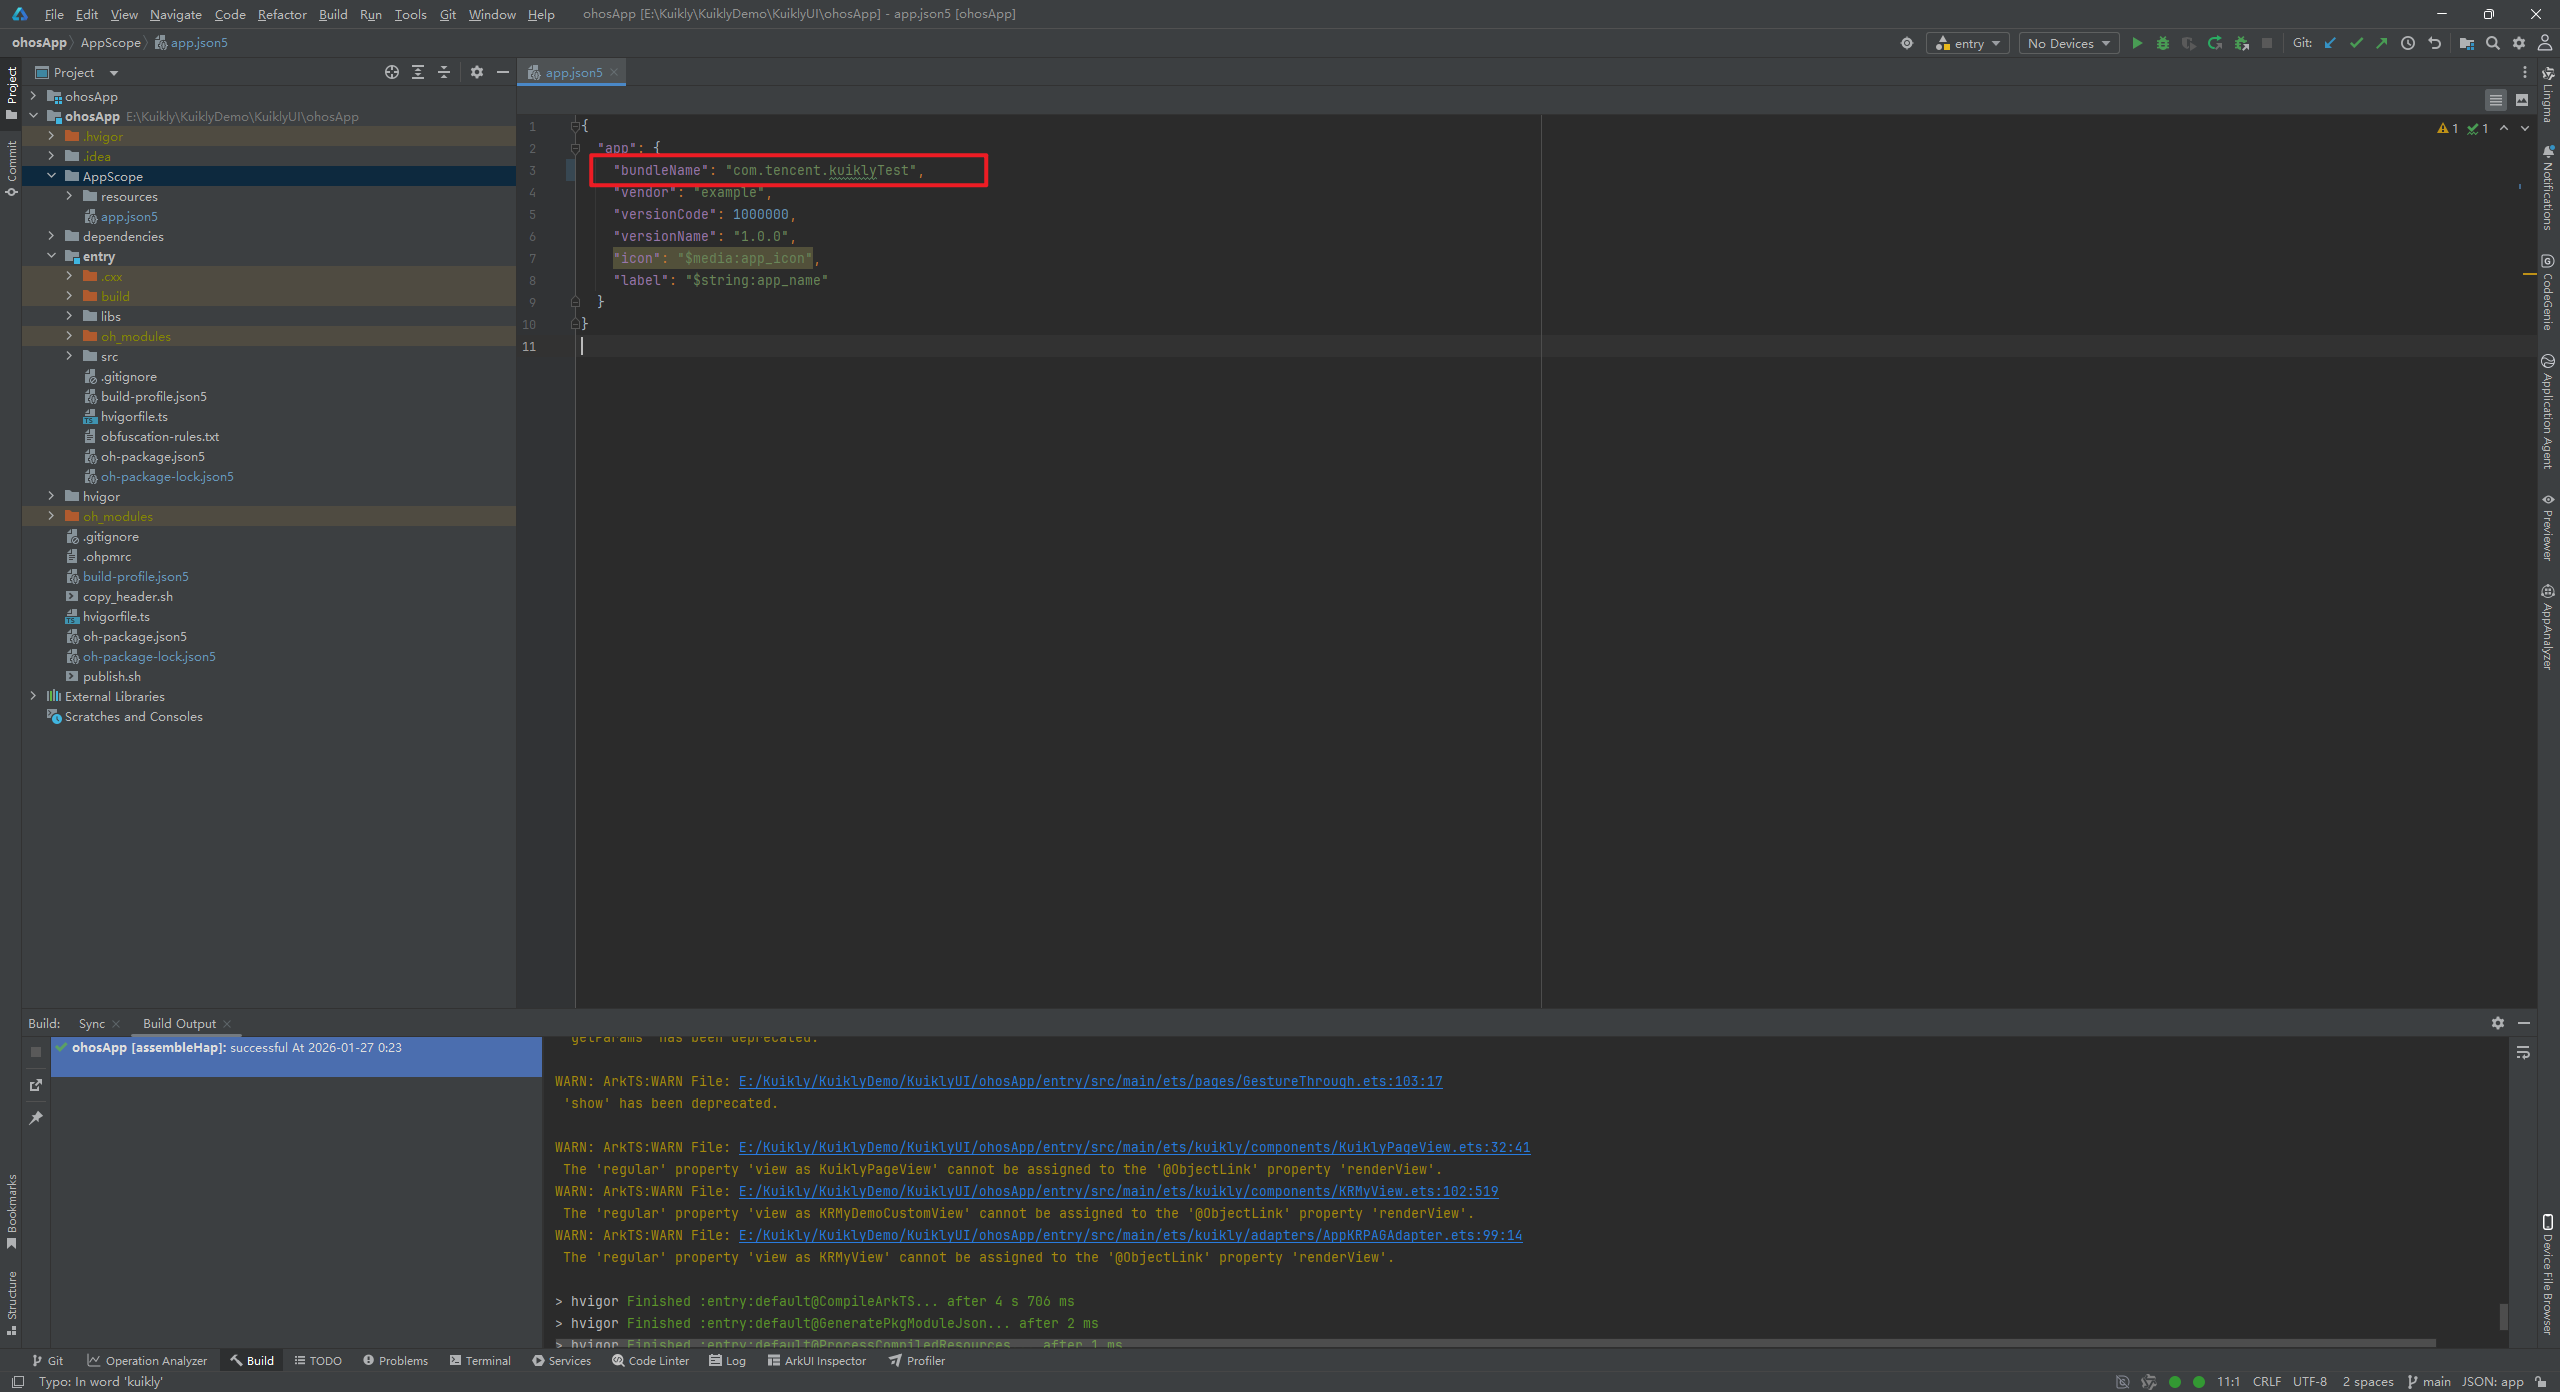
Task: Git update project blue arrow
Action: [x=2330, y=43]
